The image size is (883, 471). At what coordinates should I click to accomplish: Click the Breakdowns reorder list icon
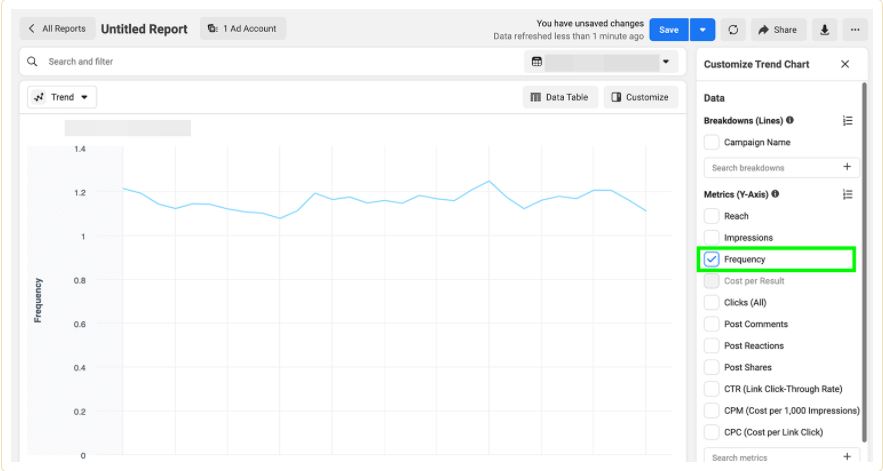click(x=847, y=121)
